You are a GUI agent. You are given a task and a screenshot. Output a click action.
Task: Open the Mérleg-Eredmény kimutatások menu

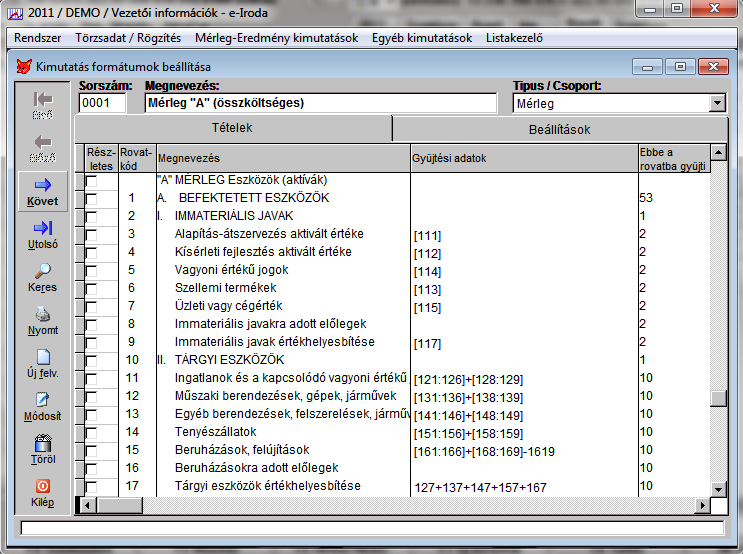point(276,38)
